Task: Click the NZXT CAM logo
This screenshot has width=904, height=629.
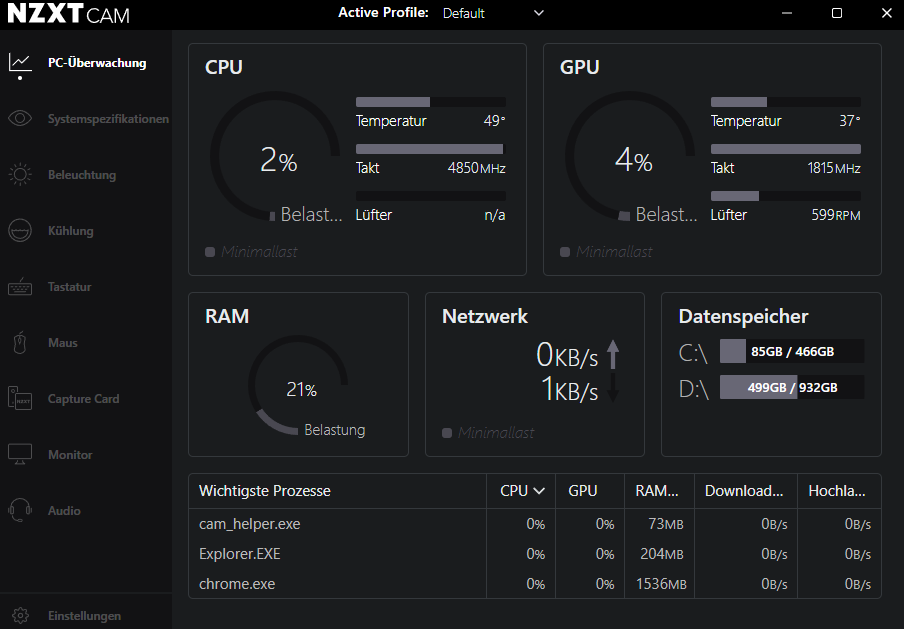Action: 69,13
